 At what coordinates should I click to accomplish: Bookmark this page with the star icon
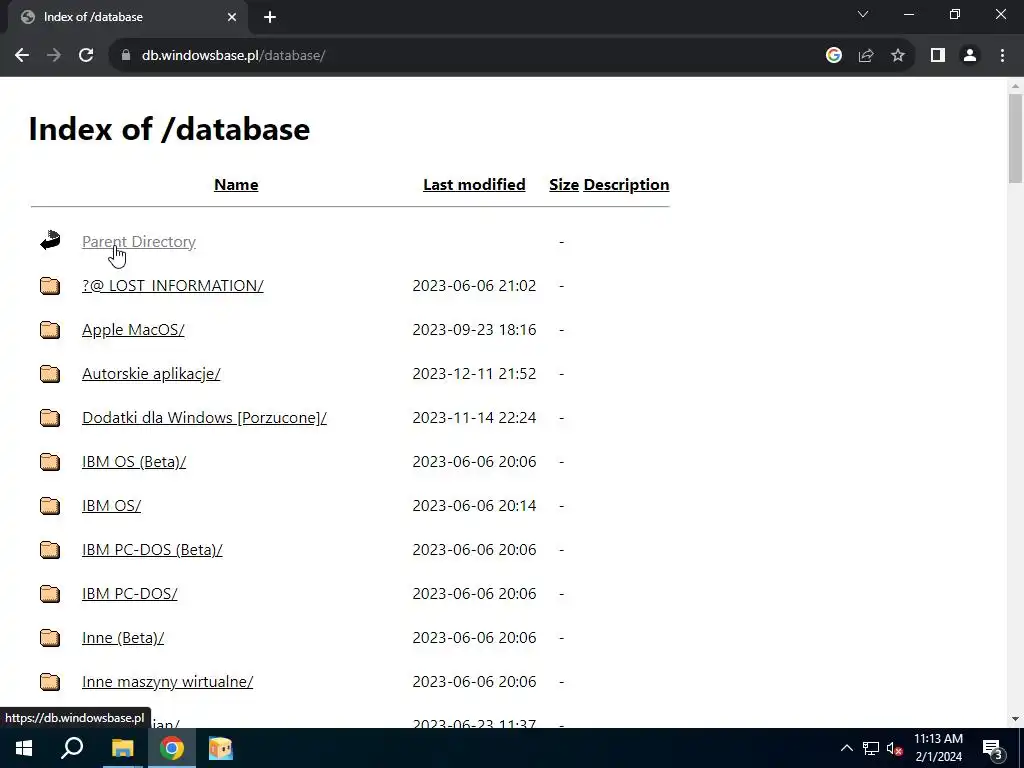pos(898,56)
